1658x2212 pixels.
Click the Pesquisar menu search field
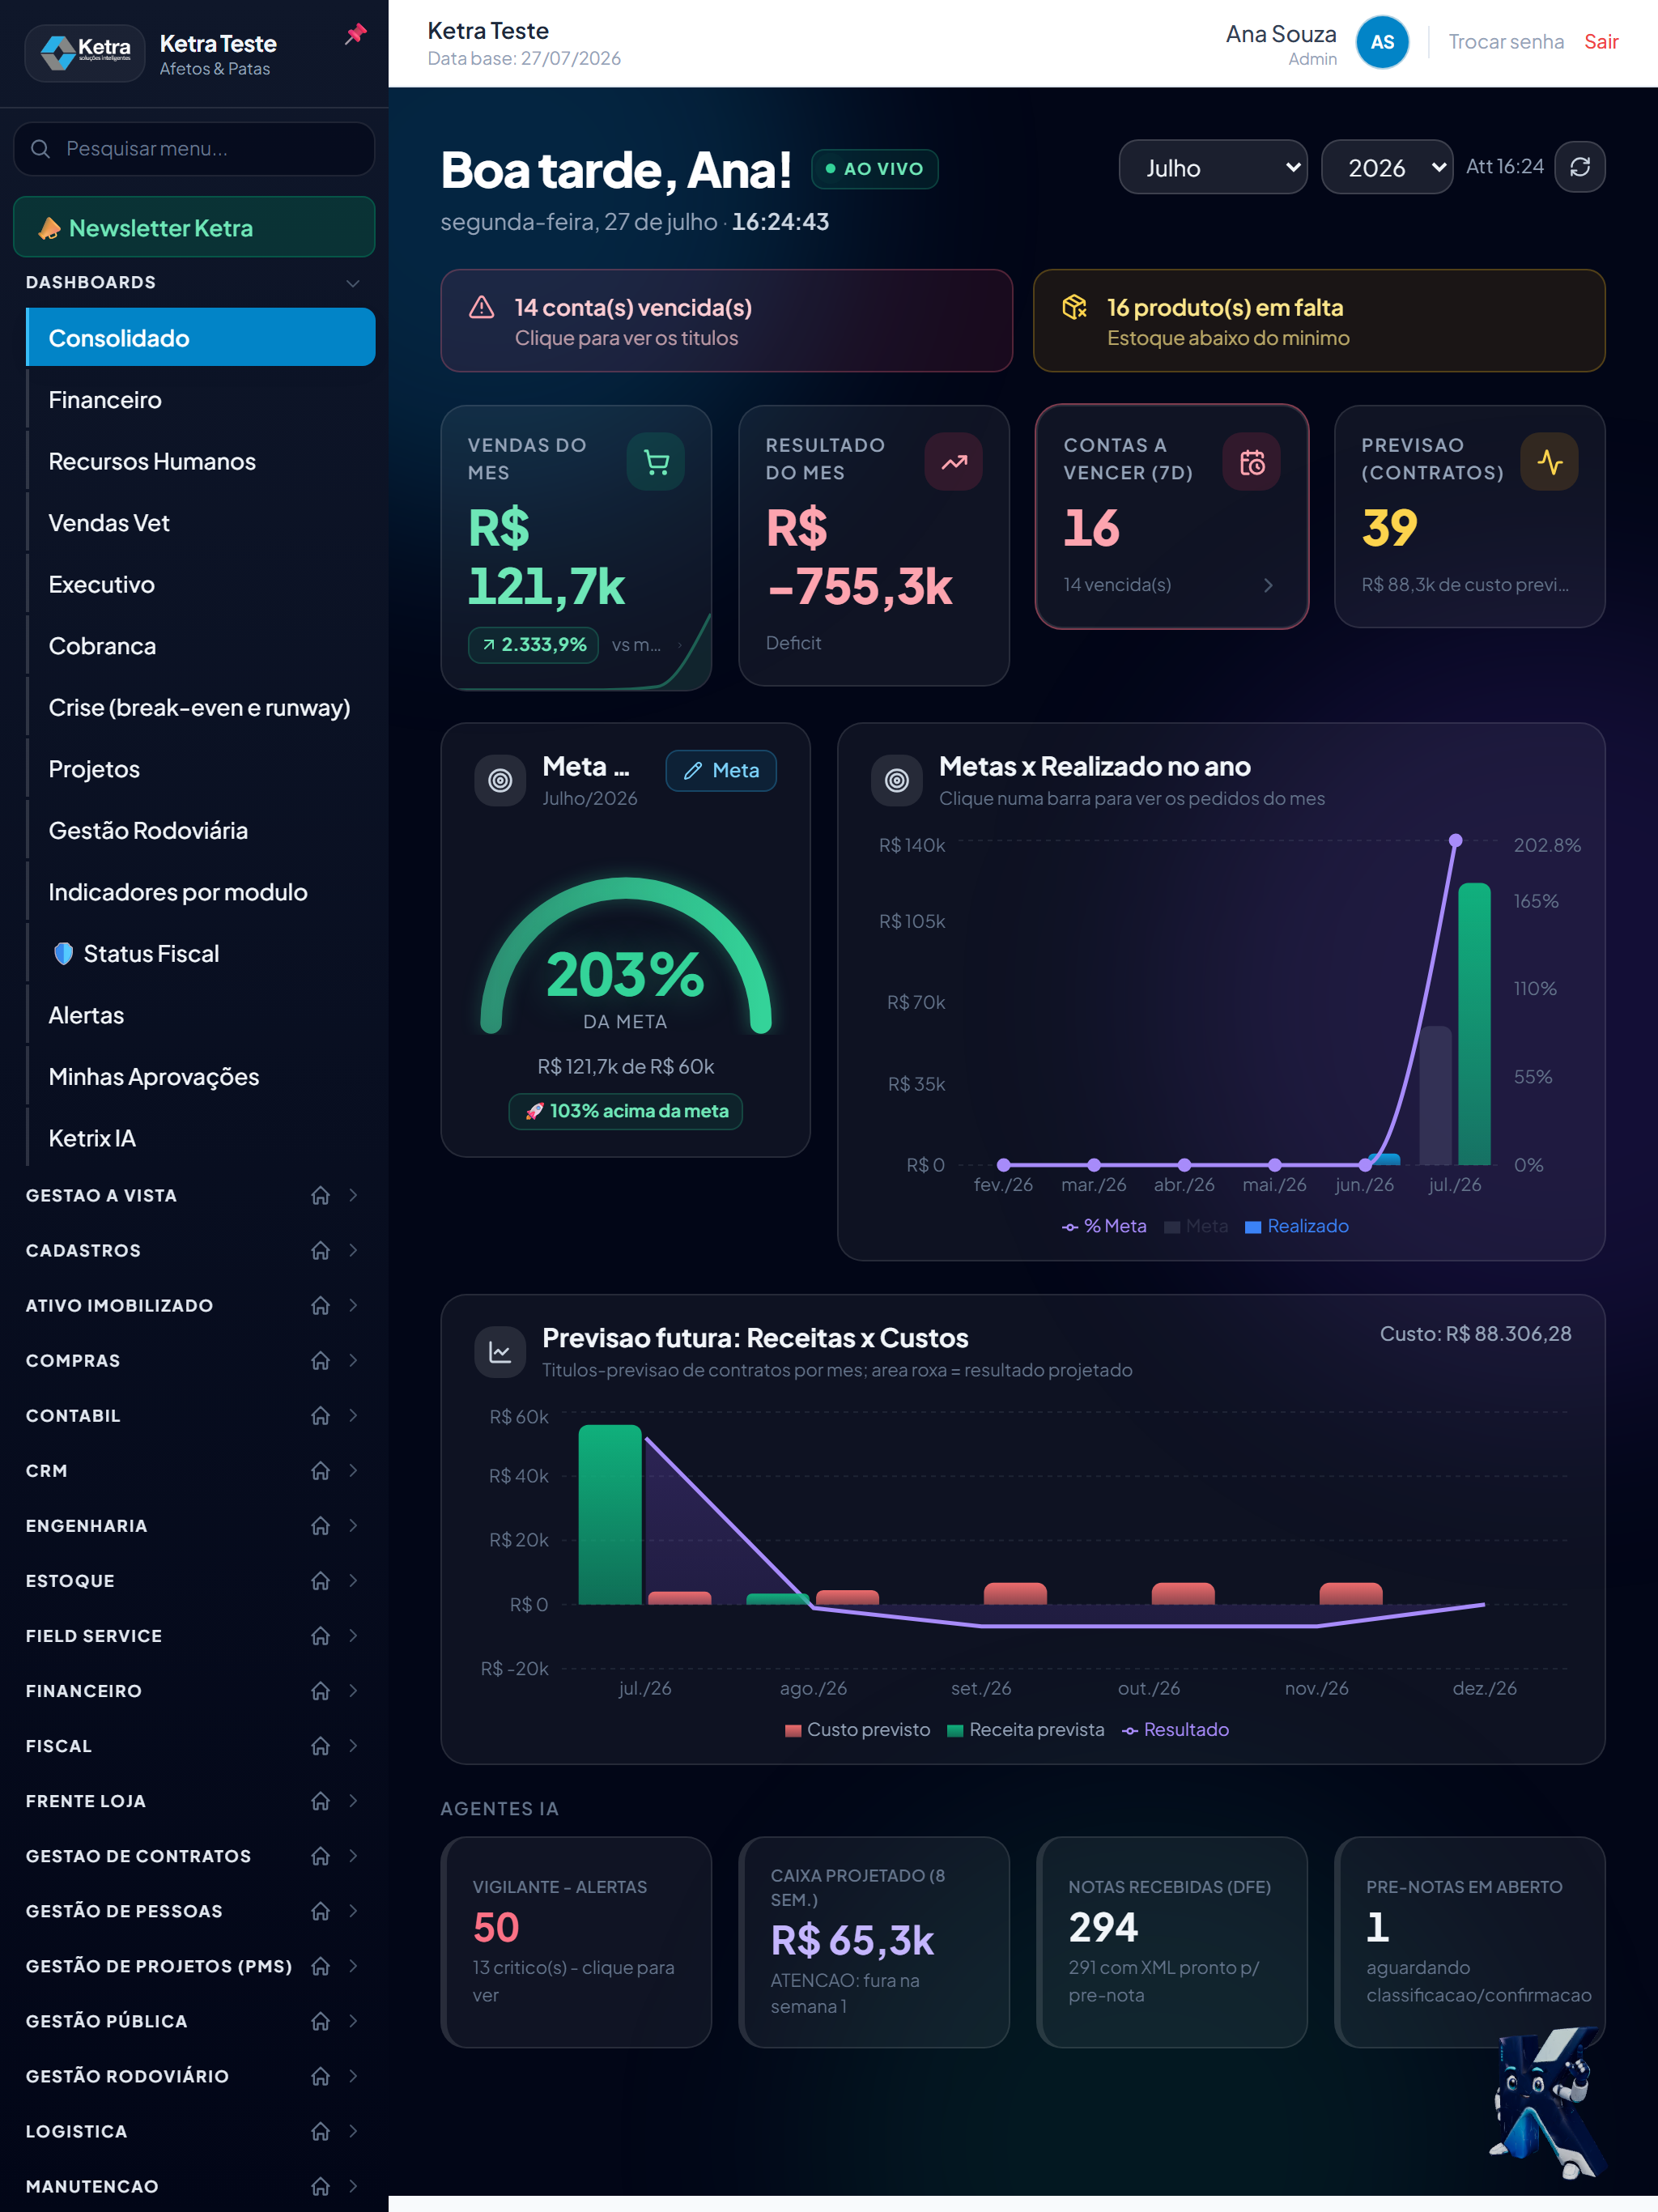194,149
